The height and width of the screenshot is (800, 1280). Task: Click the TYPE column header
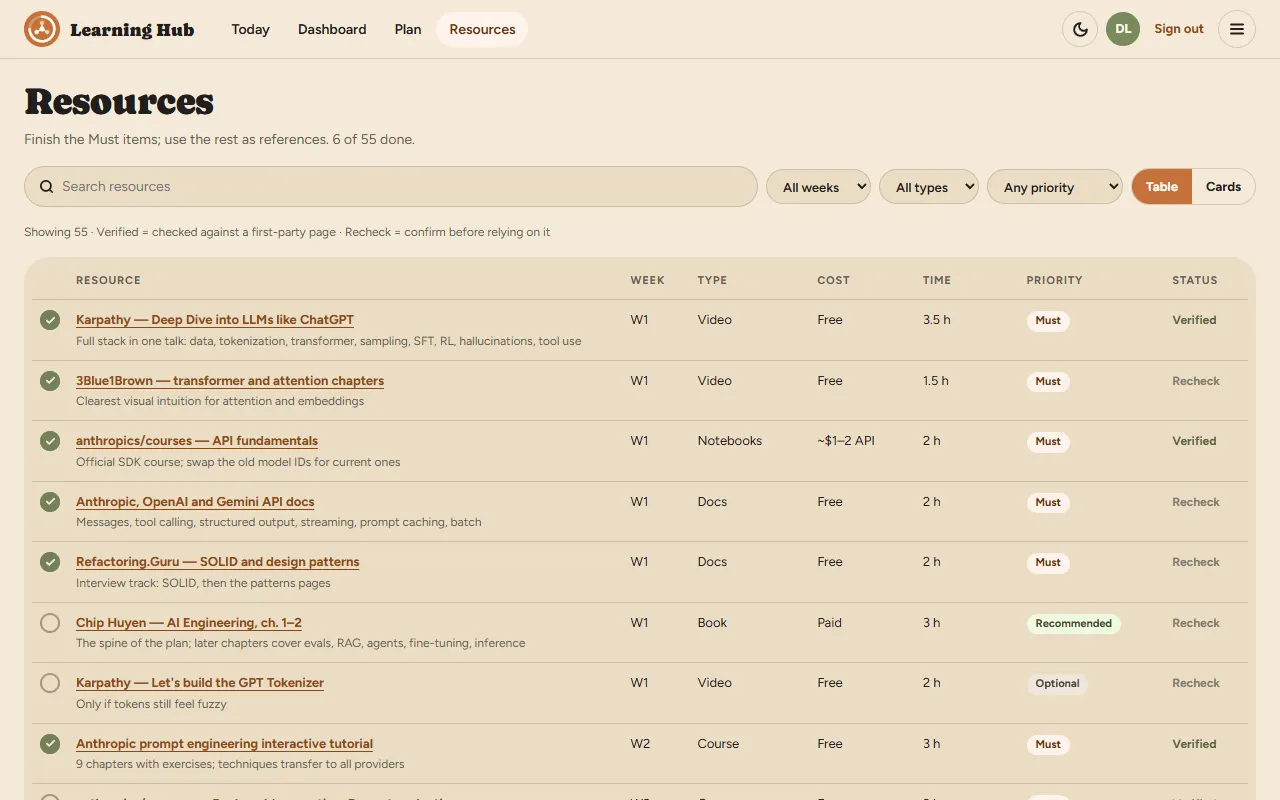tap(712, 280)
